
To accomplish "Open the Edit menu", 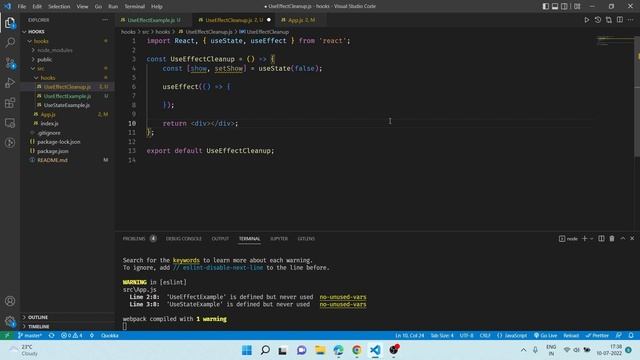I will (37, 7).
